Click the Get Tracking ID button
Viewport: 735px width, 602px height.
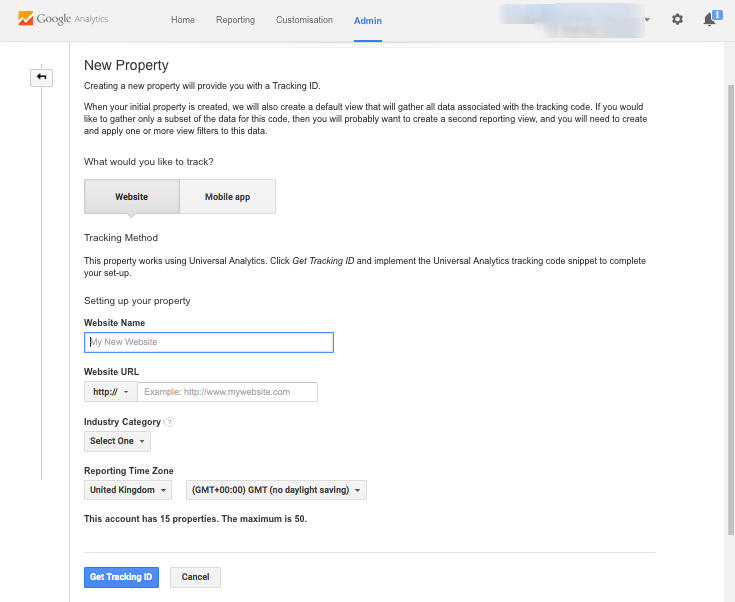(121, 577)
